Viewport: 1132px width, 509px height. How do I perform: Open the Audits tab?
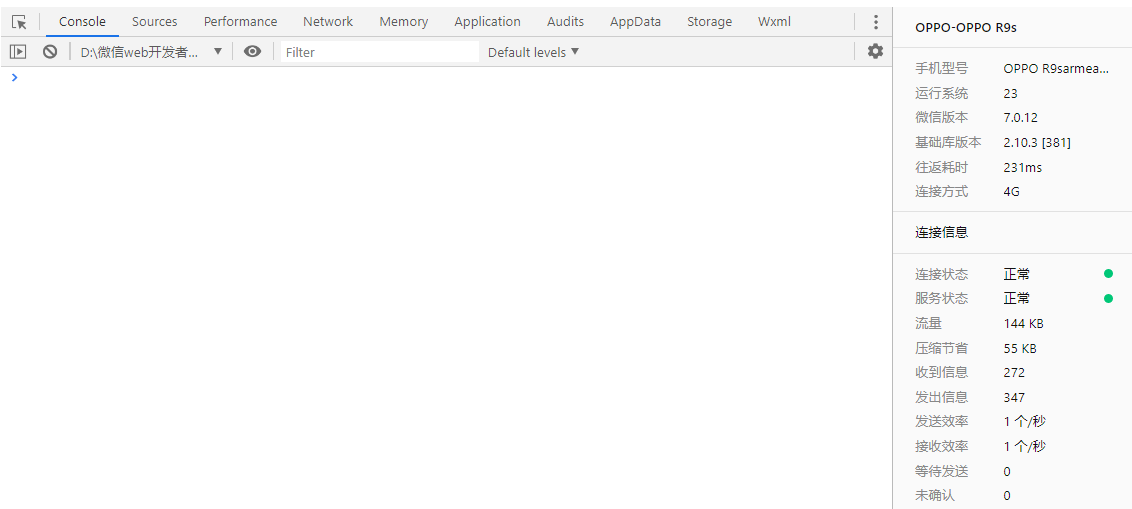click(565, 22)
